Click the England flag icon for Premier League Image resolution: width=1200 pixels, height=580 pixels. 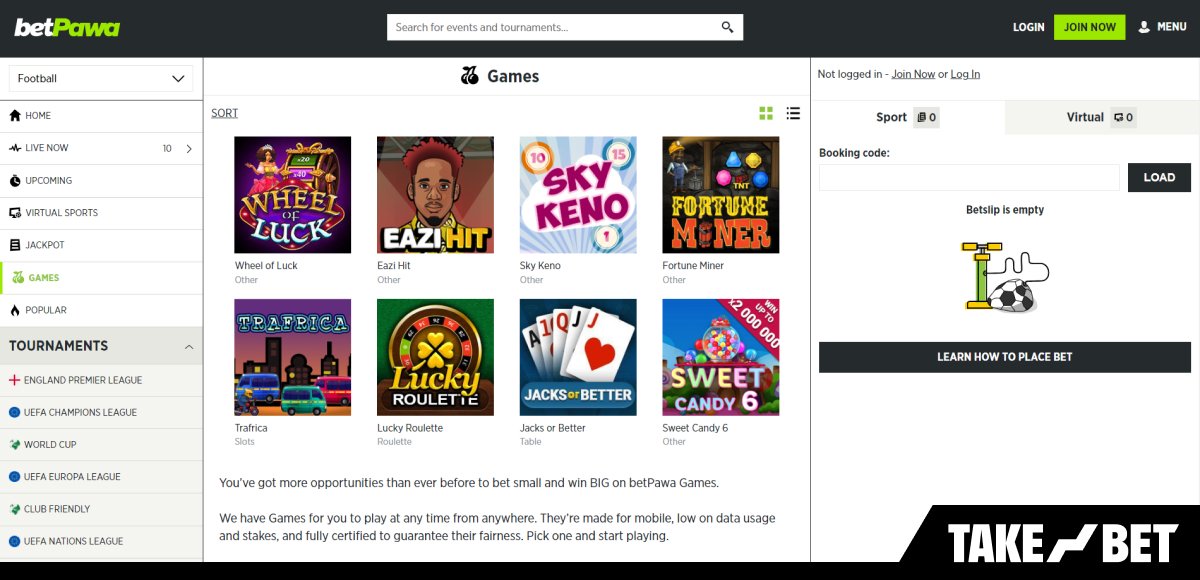14,380
